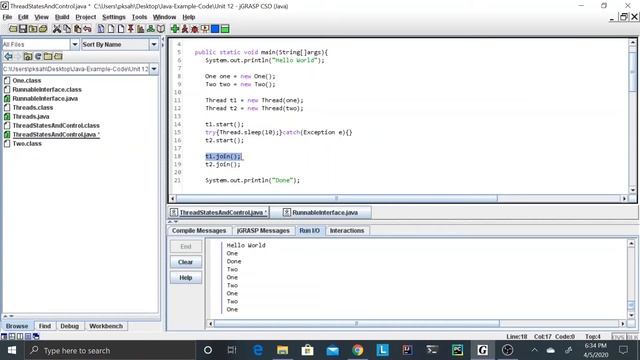Click the home folder icon in browse panel
The height and width of the screenshot is (360, 640).
28,56
